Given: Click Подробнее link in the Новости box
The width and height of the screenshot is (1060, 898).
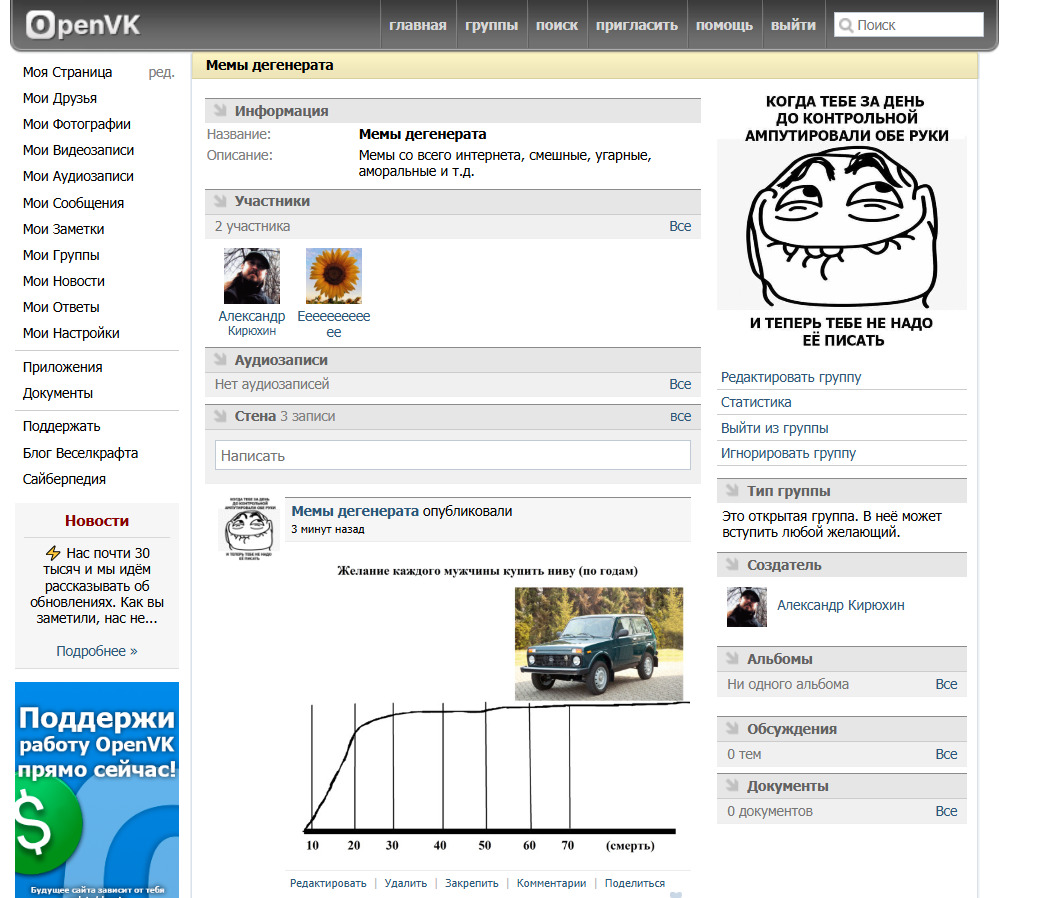Looking at the screenshot, I should point(96,651).
